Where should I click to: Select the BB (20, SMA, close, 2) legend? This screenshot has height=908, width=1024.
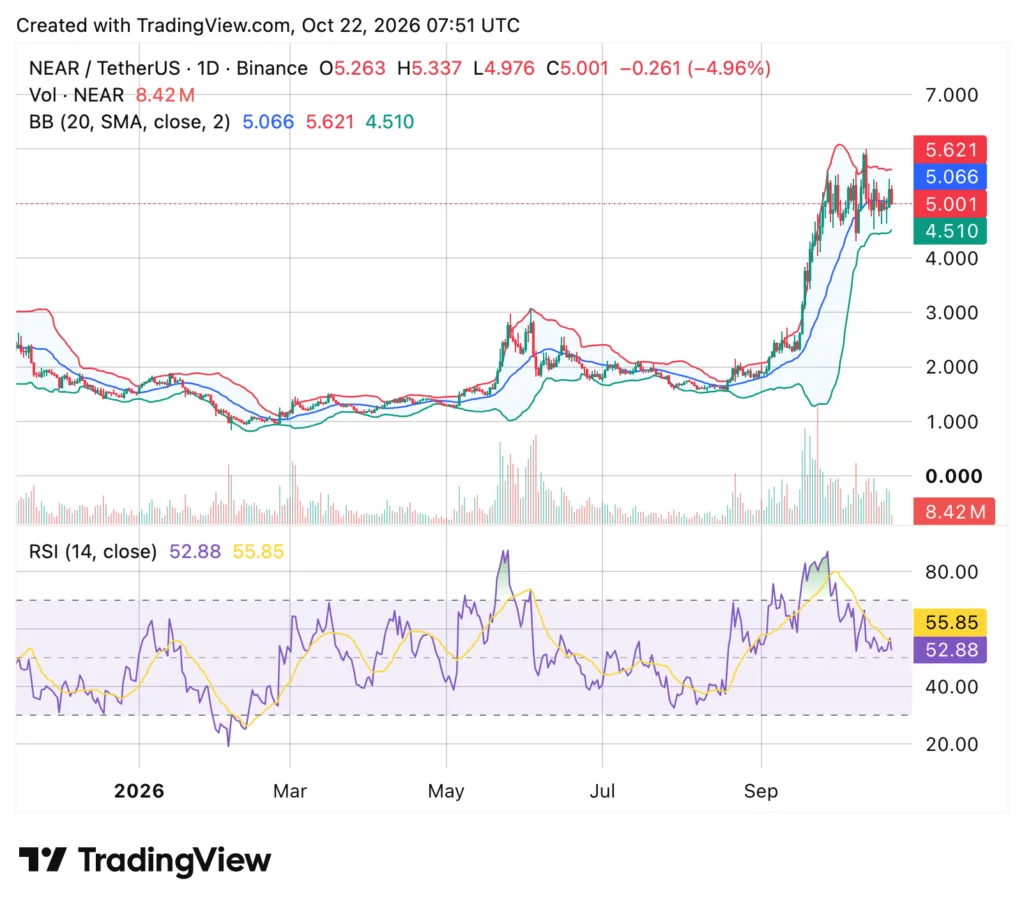click(x=129, y=122)
